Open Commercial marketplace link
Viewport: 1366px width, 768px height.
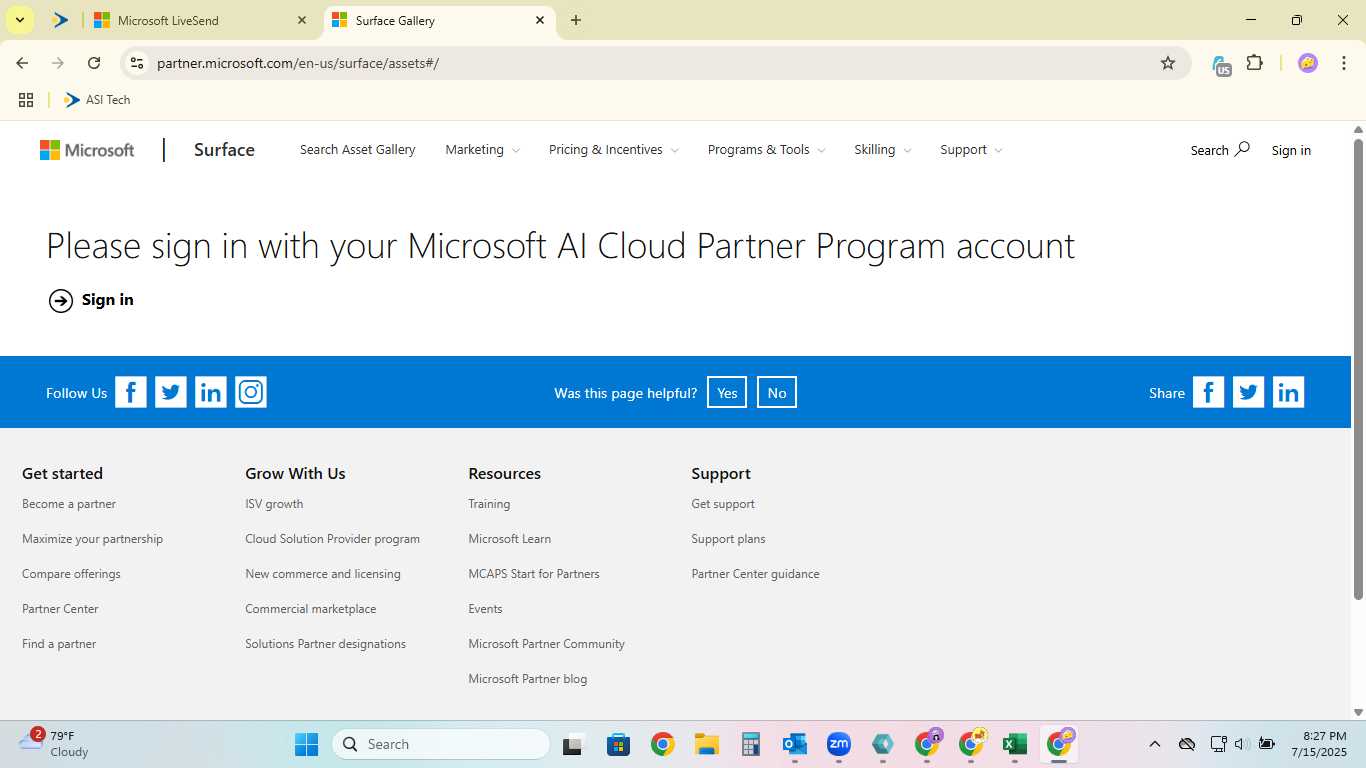tap(311, 609)
